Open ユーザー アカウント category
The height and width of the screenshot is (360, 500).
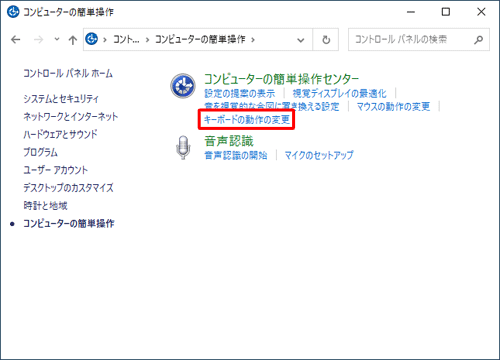pos(55,170)
